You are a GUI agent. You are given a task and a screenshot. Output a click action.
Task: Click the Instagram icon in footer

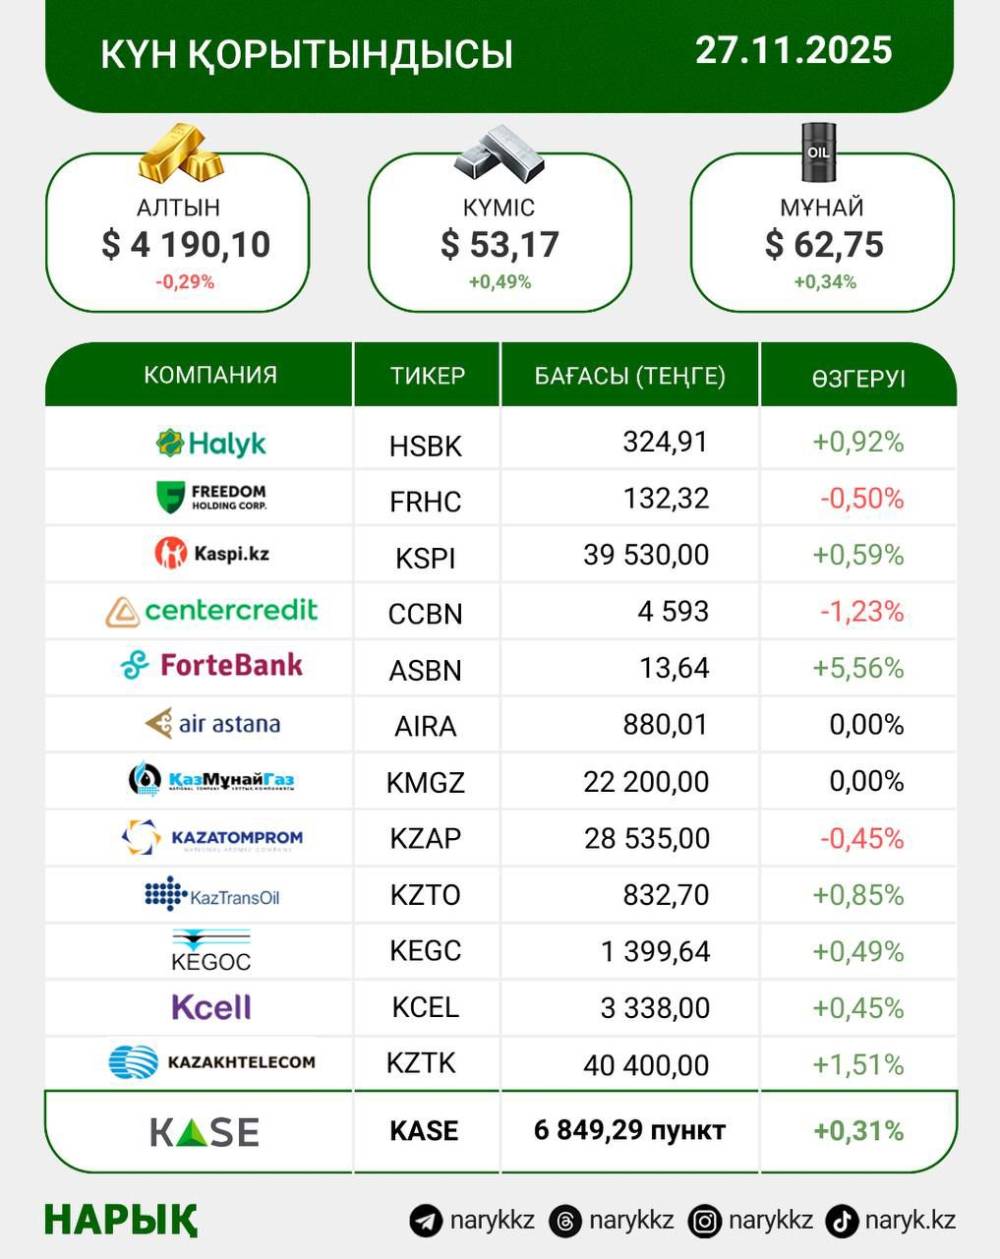click(705, 1221)
